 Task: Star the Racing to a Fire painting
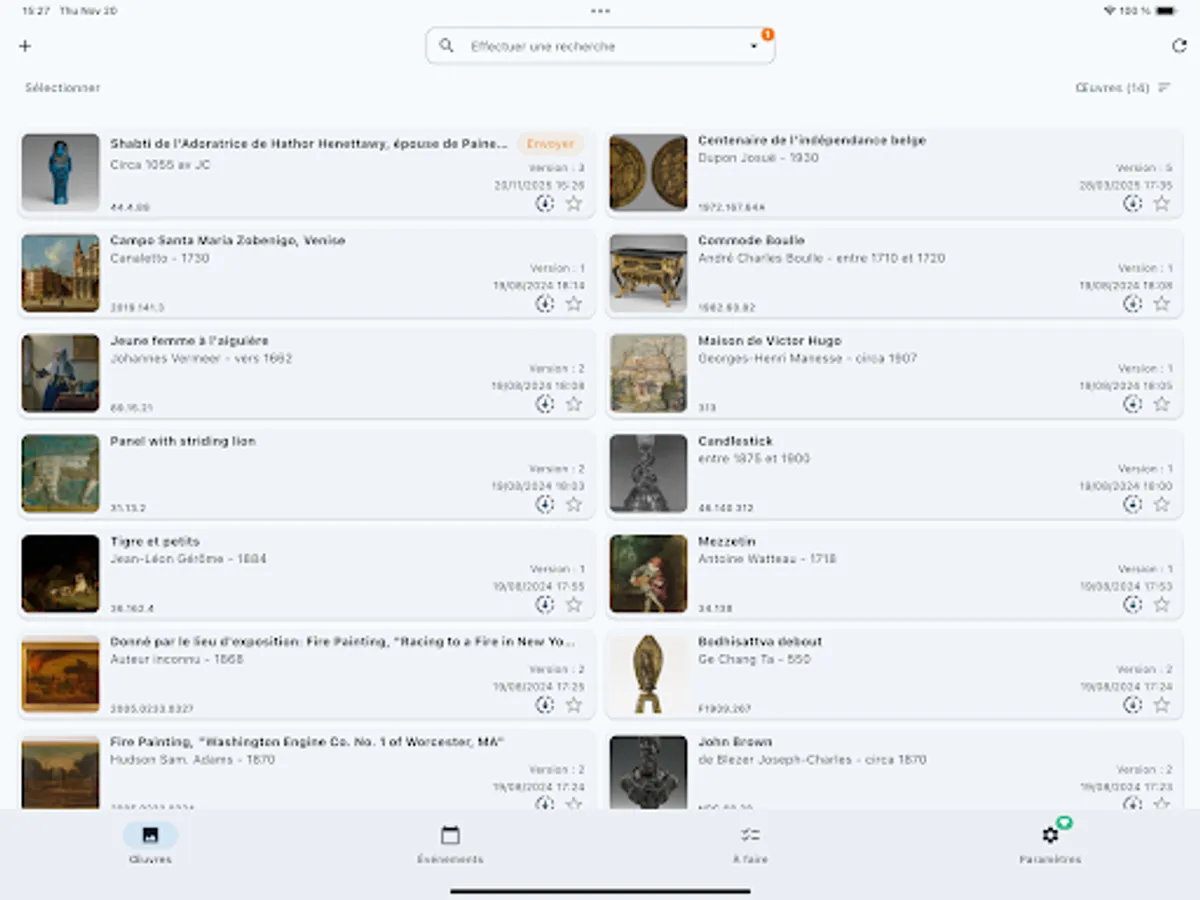[574, 705]
